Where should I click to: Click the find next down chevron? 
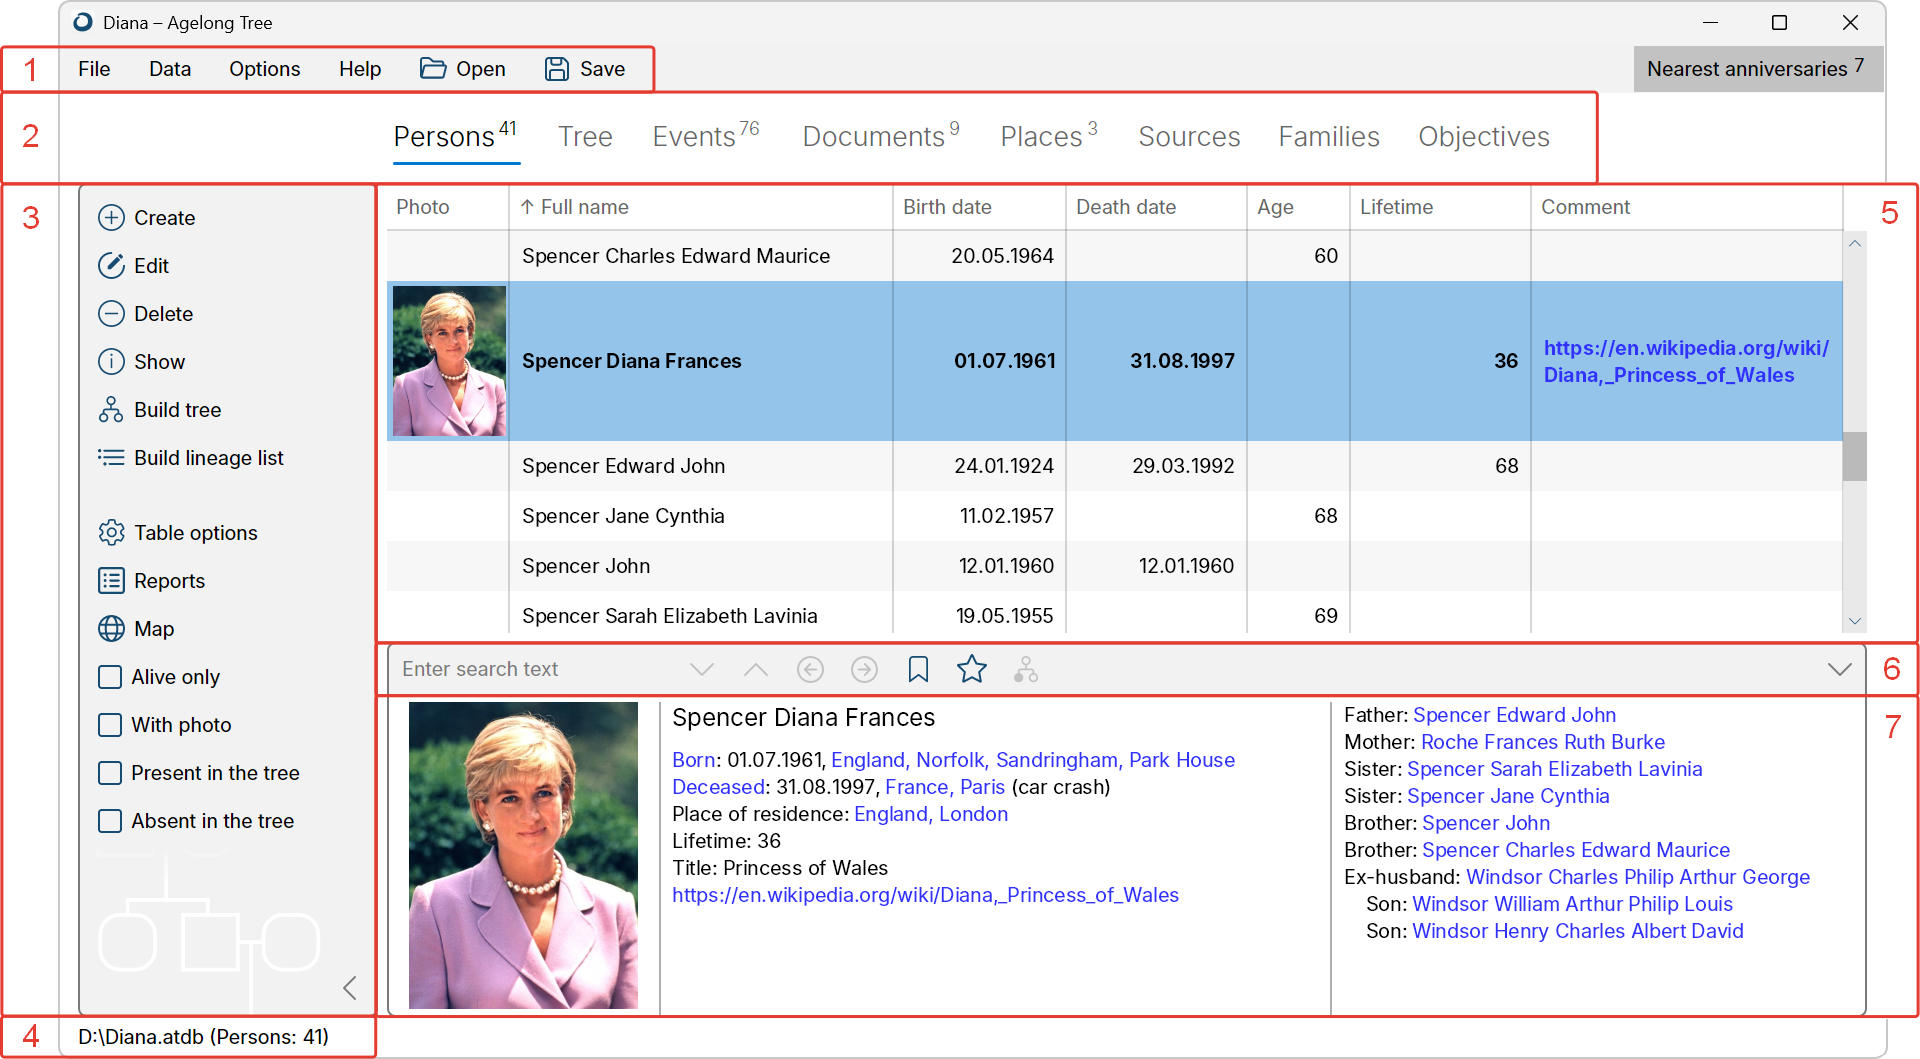[702, 669]
